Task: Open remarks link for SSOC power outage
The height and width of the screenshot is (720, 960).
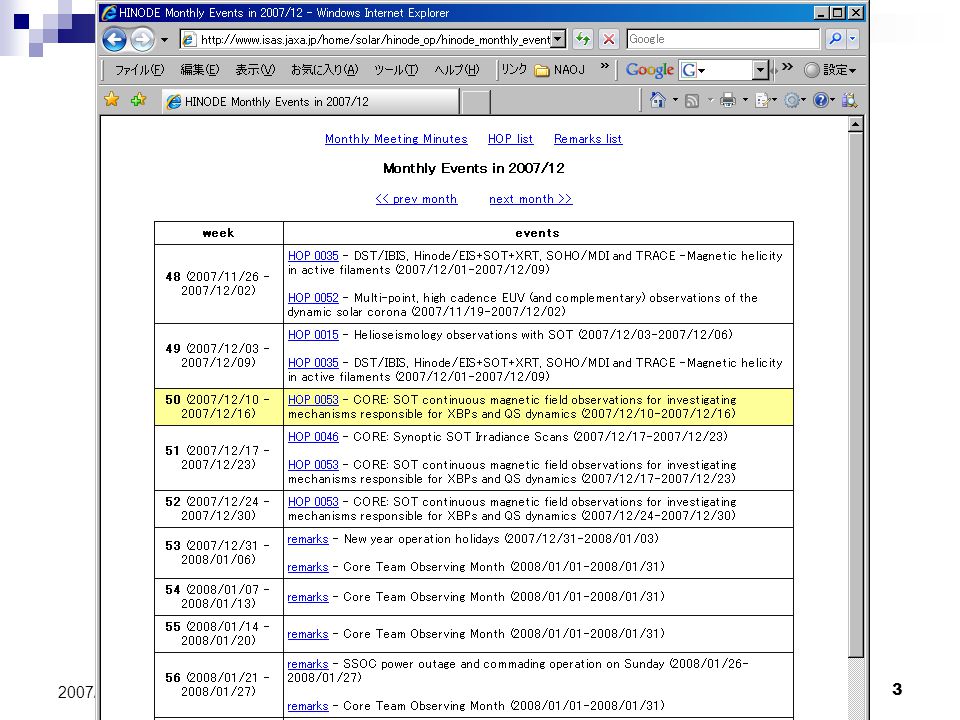Action: pyautogui.click(x=308, y=664)
